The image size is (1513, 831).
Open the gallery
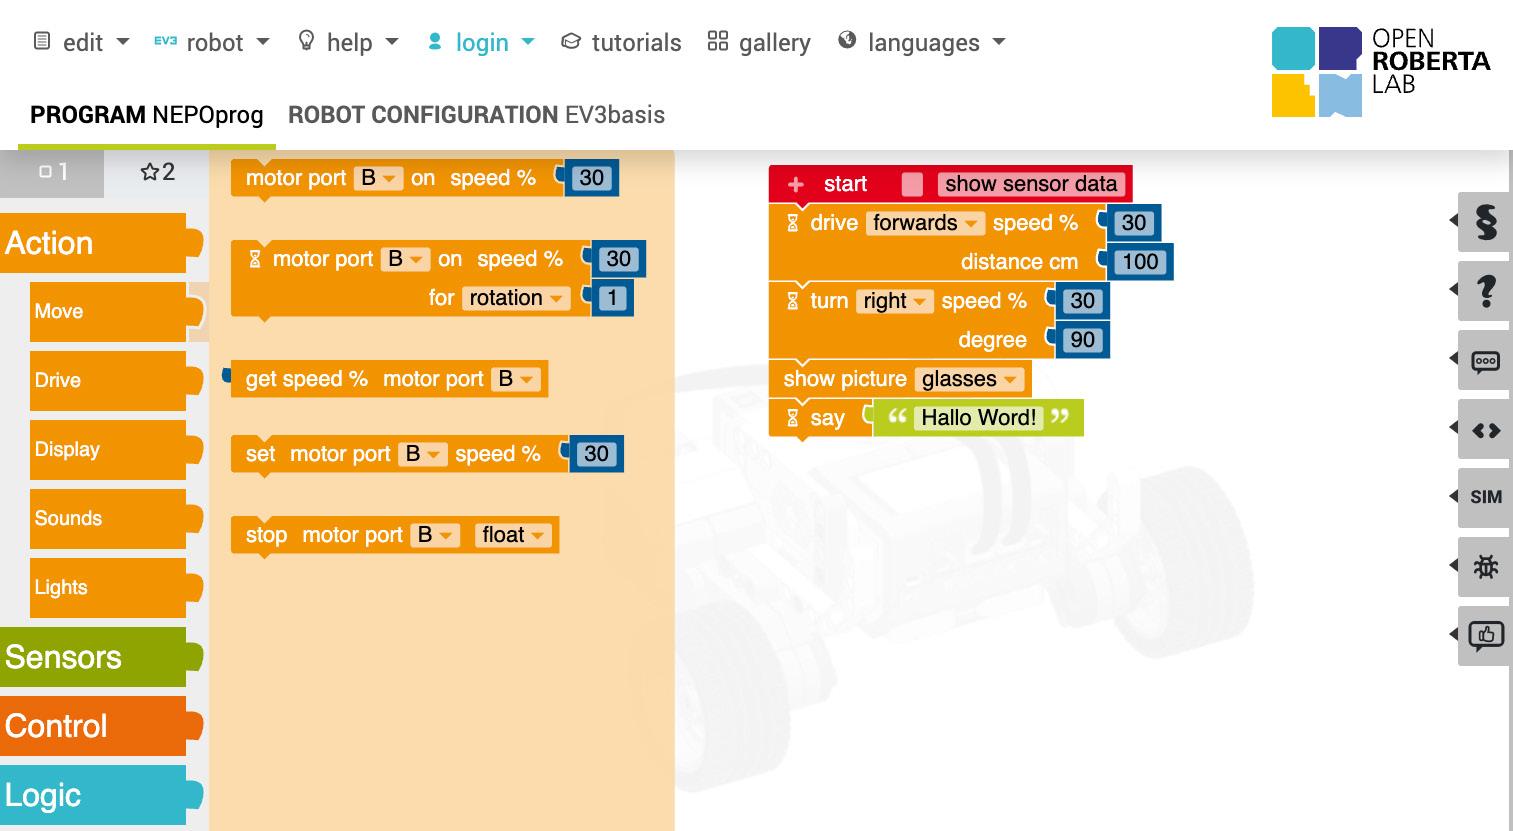759,42
